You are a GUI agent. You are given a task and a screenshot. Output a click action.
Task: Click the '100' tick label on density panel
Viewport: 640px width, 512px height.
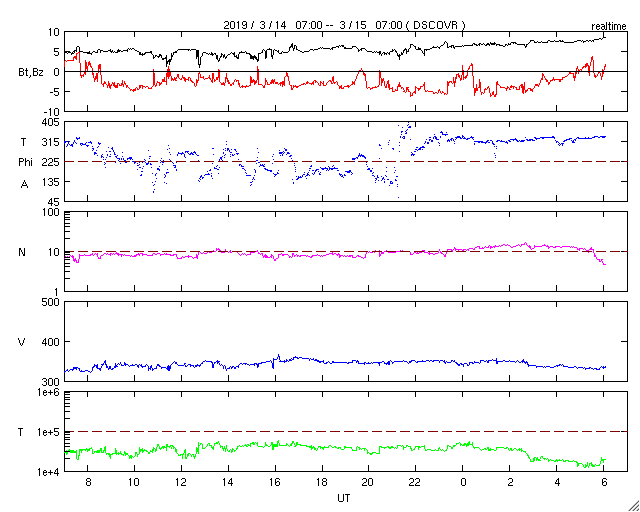click(51, 213)
